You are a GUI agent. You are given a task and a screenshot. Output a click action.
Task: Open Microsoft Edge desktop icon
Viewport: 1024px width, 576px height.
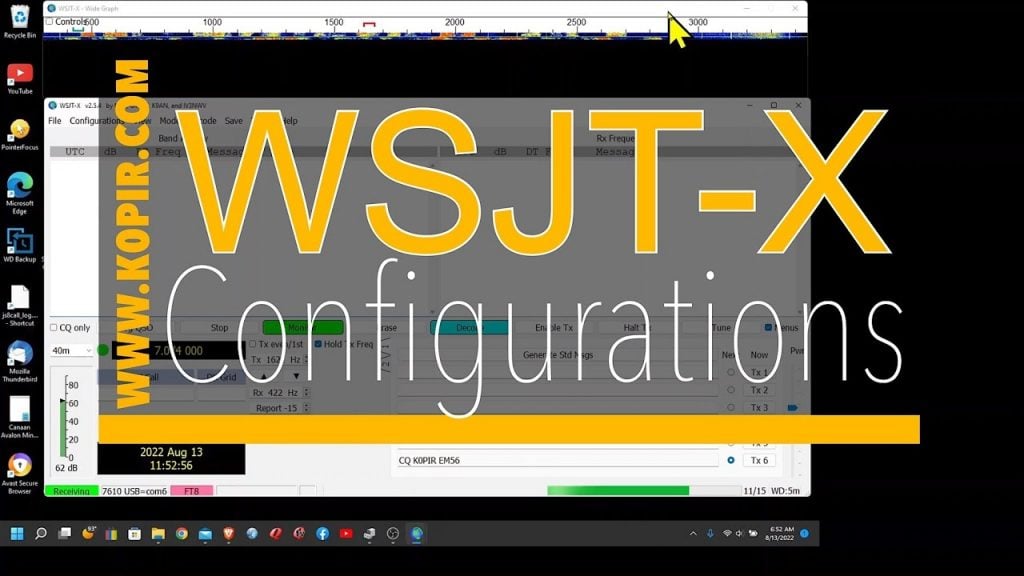[x=20, y=193]
